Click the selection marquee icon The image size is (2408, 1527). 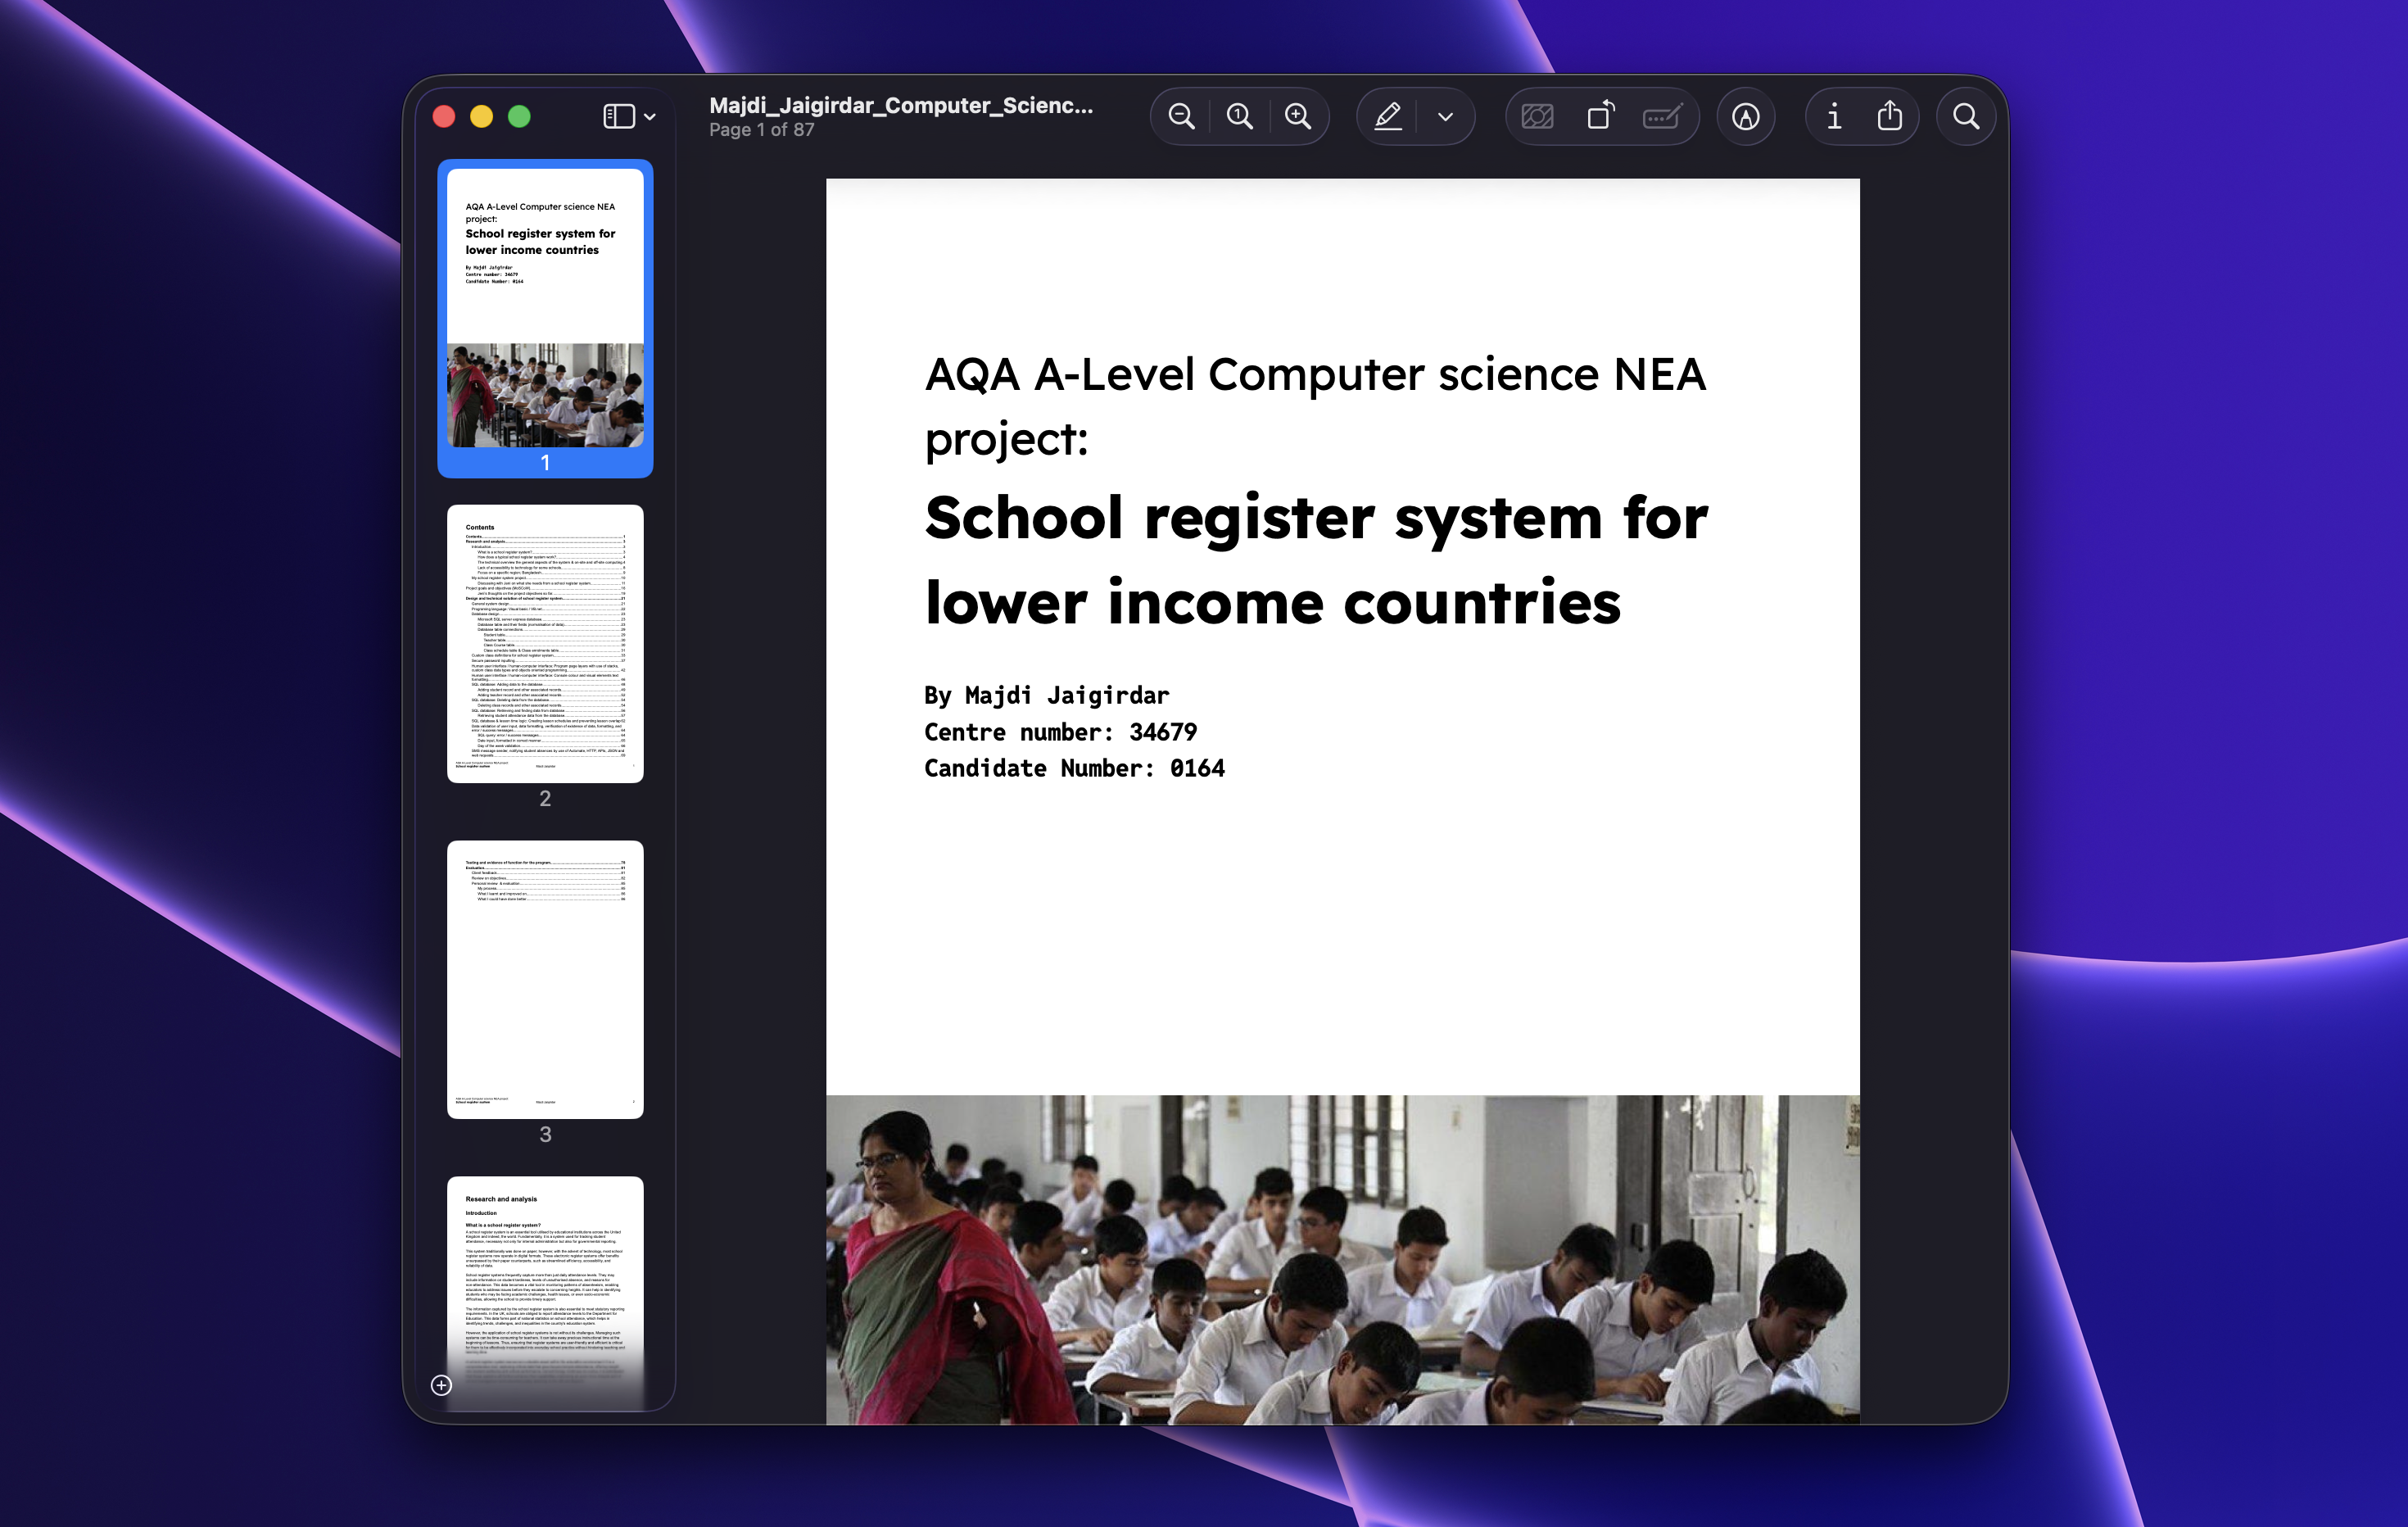click(x=1536, y=116)
